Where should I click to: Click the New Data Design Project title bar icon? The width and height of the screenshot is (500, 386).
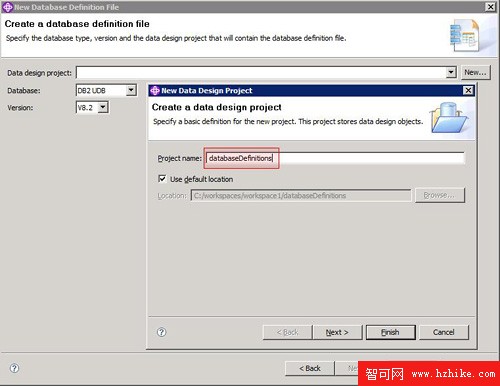[x=155, y=90]
